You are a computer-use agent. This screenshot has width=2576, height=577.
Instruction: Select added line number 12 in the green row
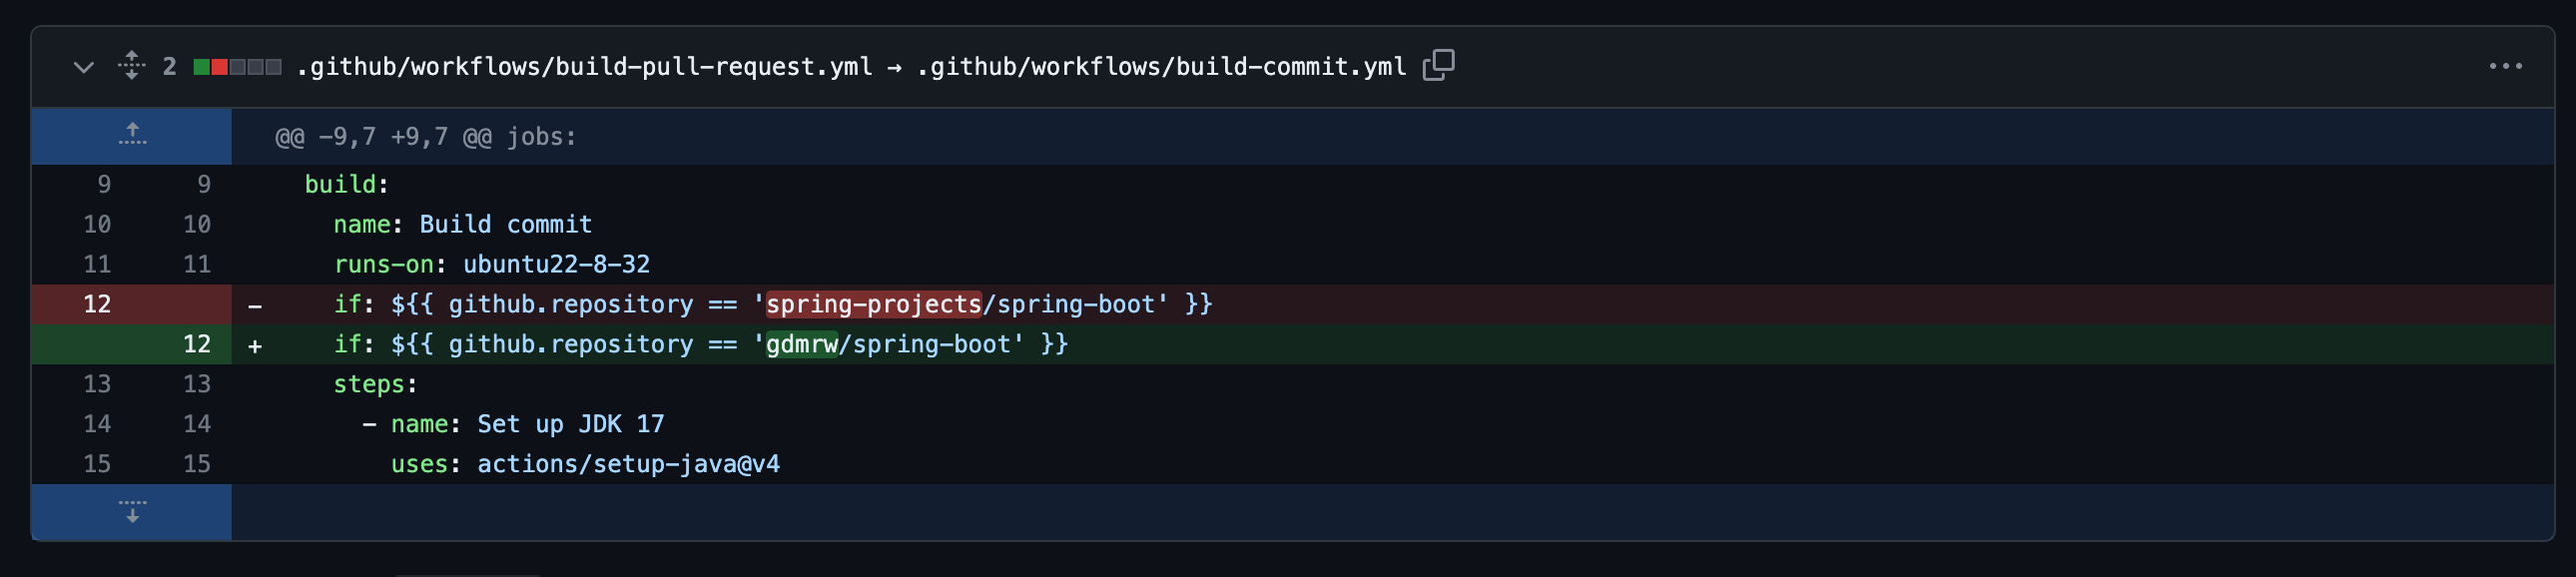tap(197, 344)
